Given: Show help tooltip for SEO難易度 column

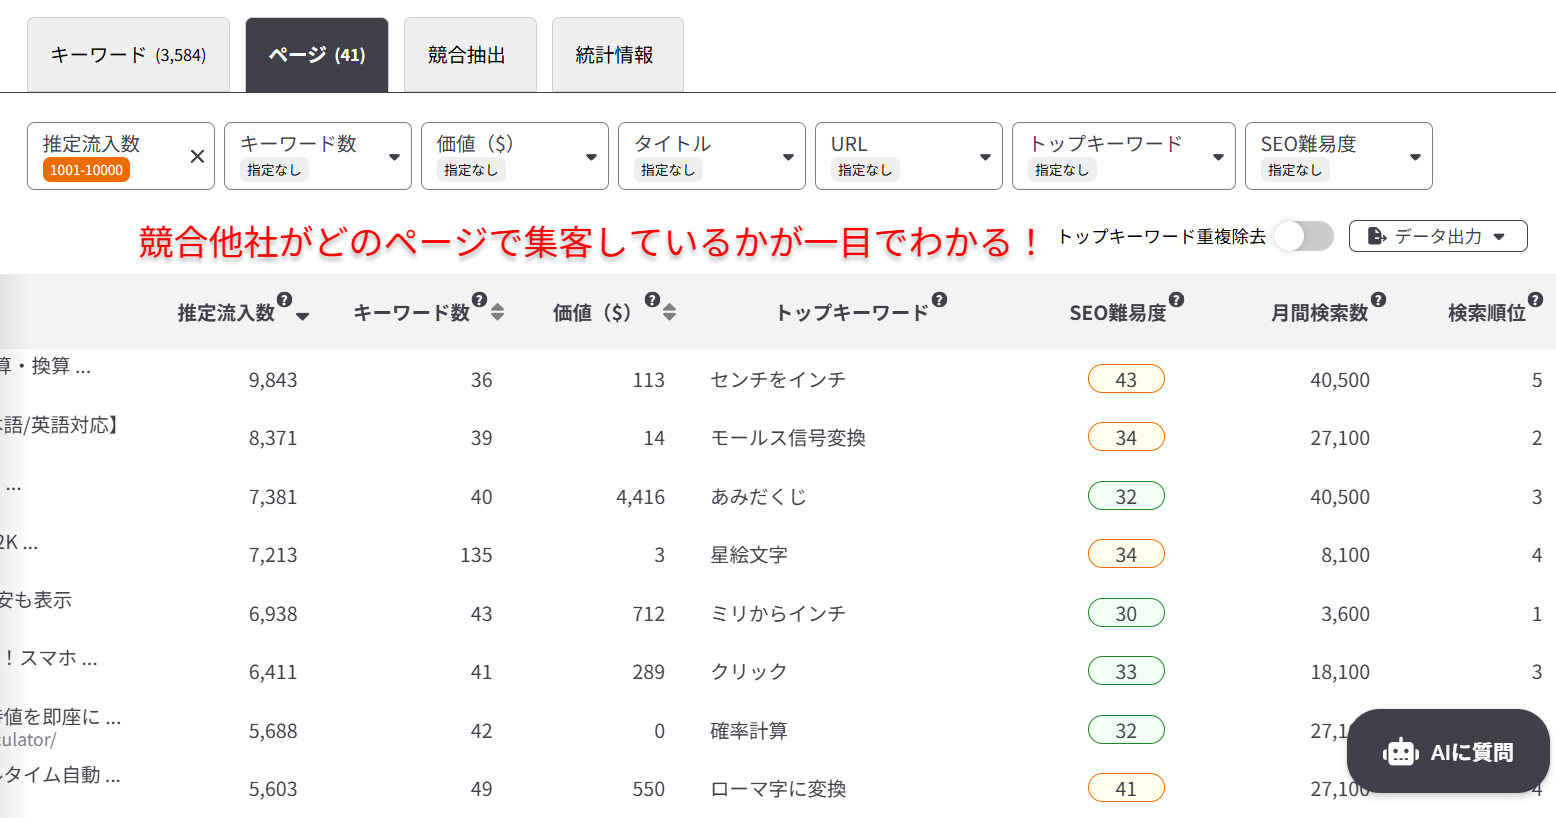Looking at the screenshot, I should click(1176, 300).
